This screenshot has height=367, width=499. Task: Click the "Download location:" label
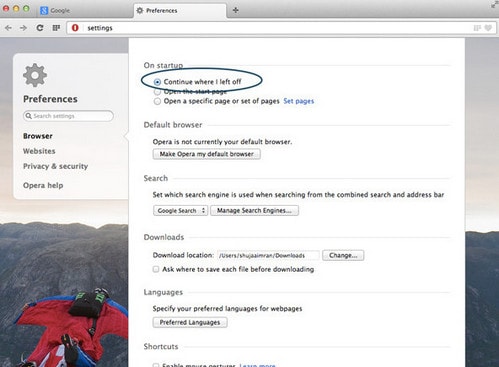183,255
